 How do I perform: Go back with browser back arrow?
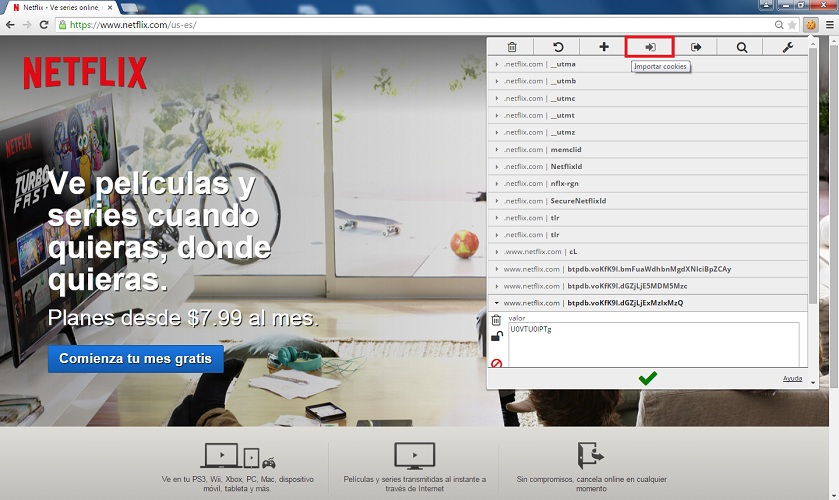[10, 25]
